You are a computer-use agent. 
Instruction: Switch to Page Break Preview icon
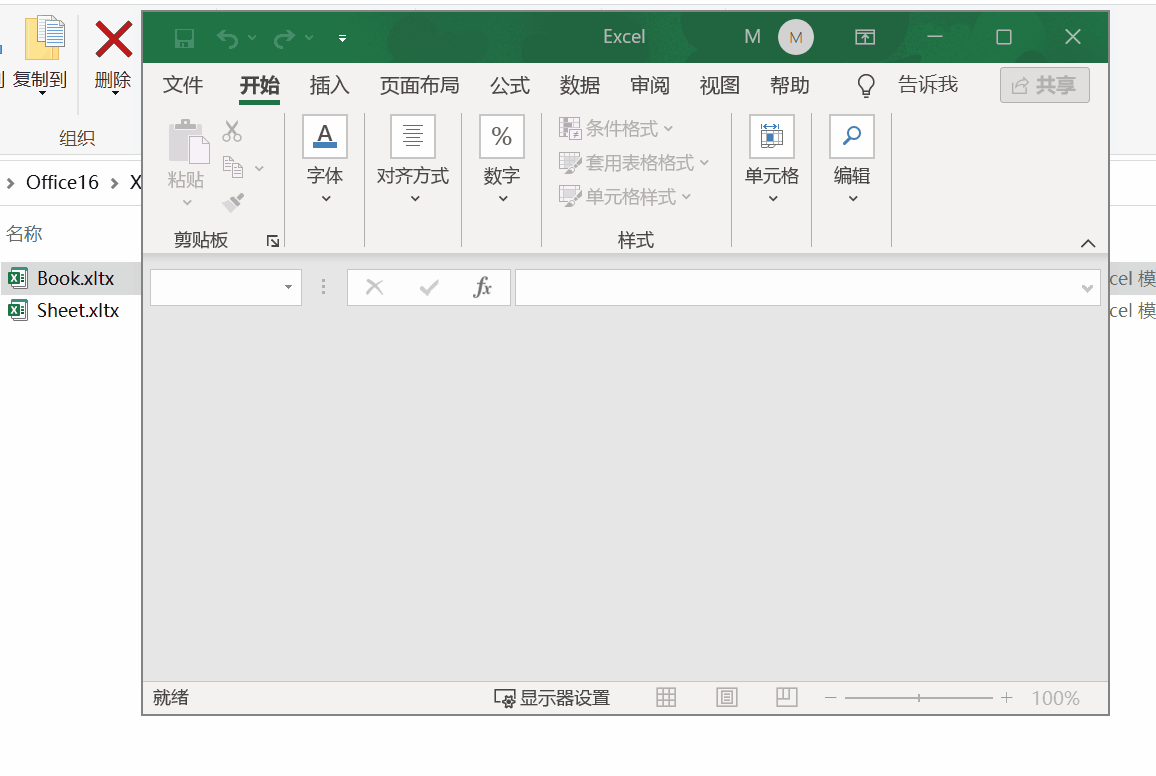pos(787,697)
